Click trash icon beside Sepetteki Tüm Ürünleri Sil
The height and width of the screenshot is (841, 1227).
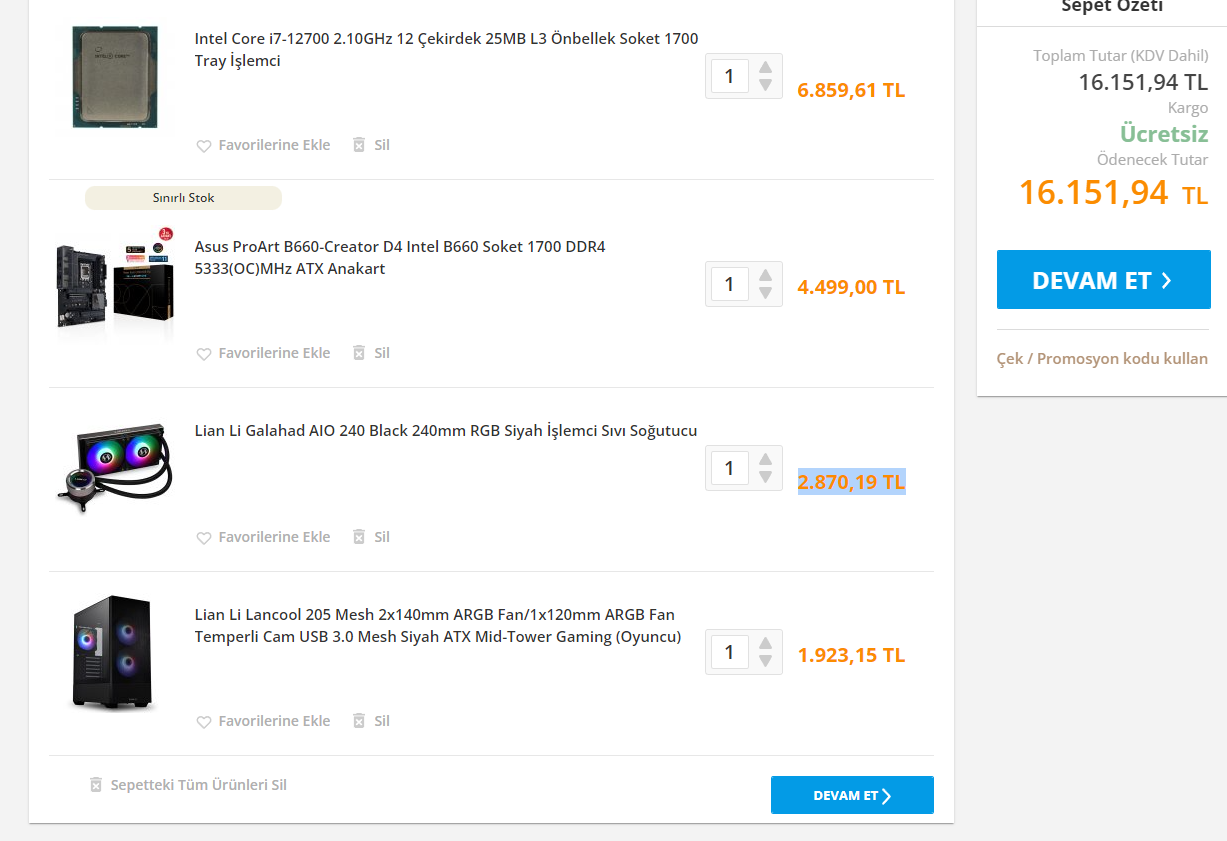(x=96, y=785)
